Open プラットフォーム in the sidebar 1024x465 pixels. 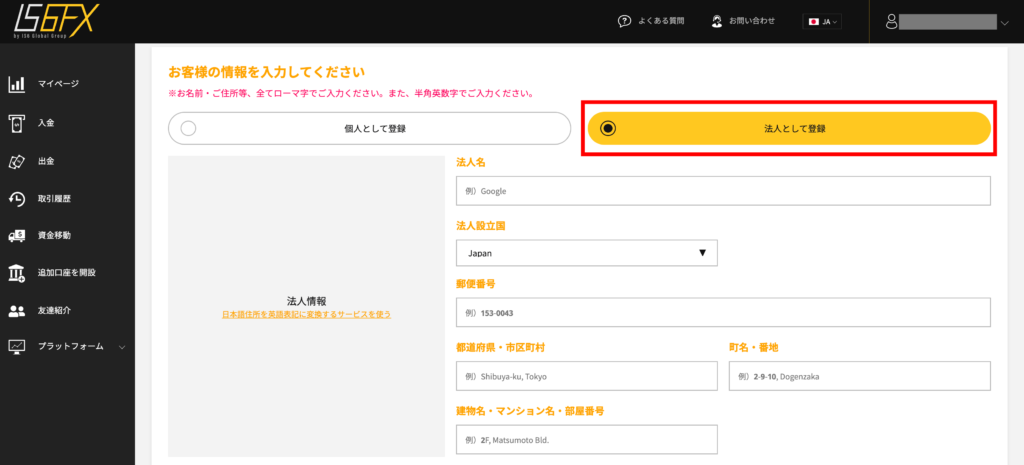(x=71, y=347)
